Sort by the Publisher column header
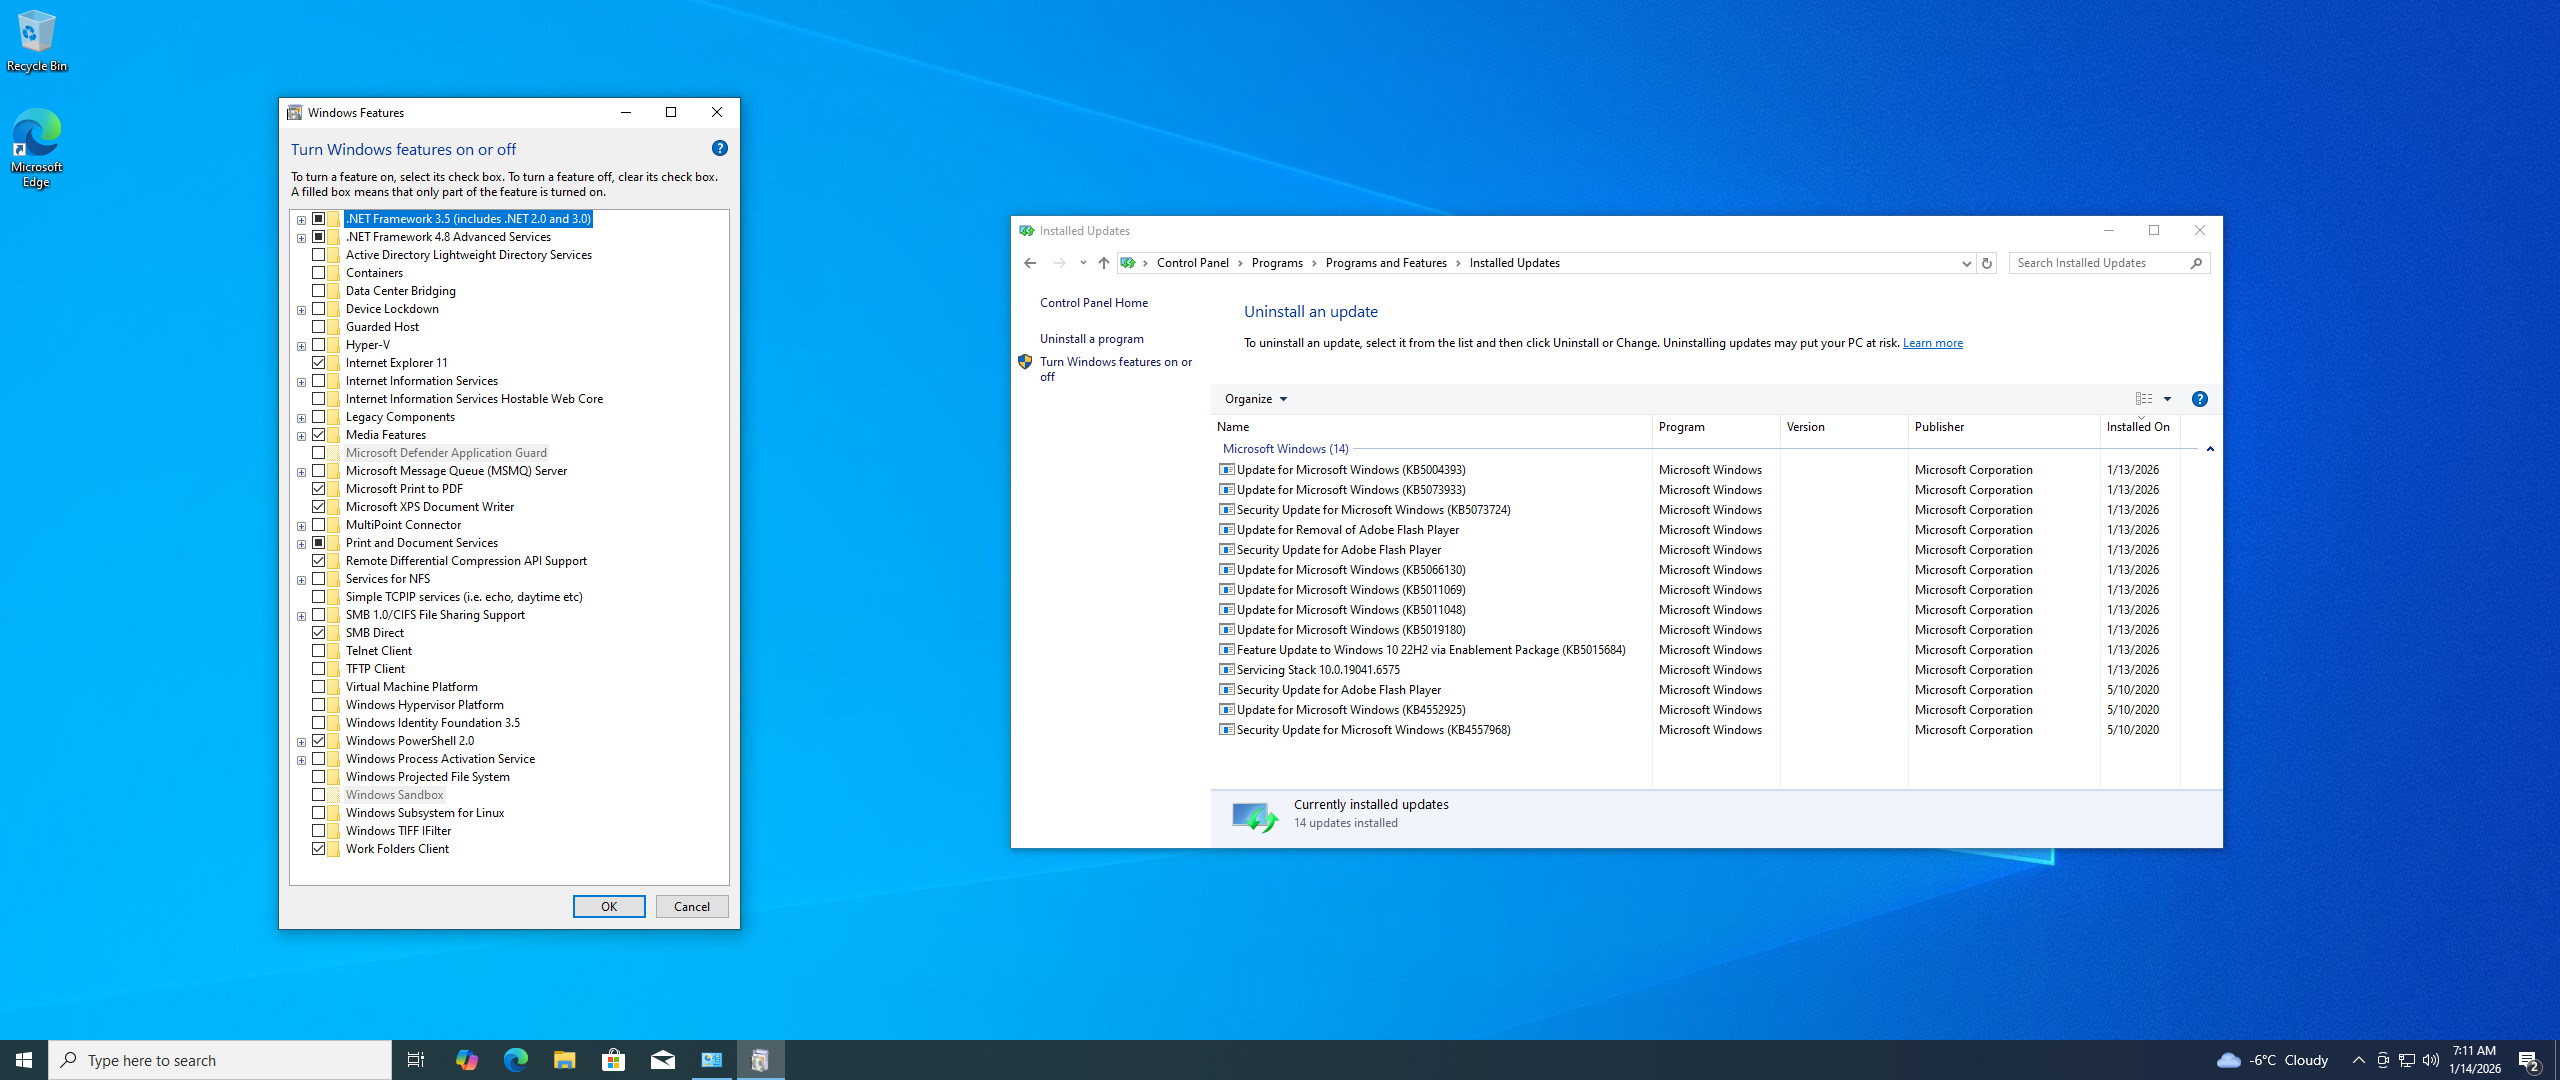This screenshot has width=2560, height=1080. (x=1939, y=427)
